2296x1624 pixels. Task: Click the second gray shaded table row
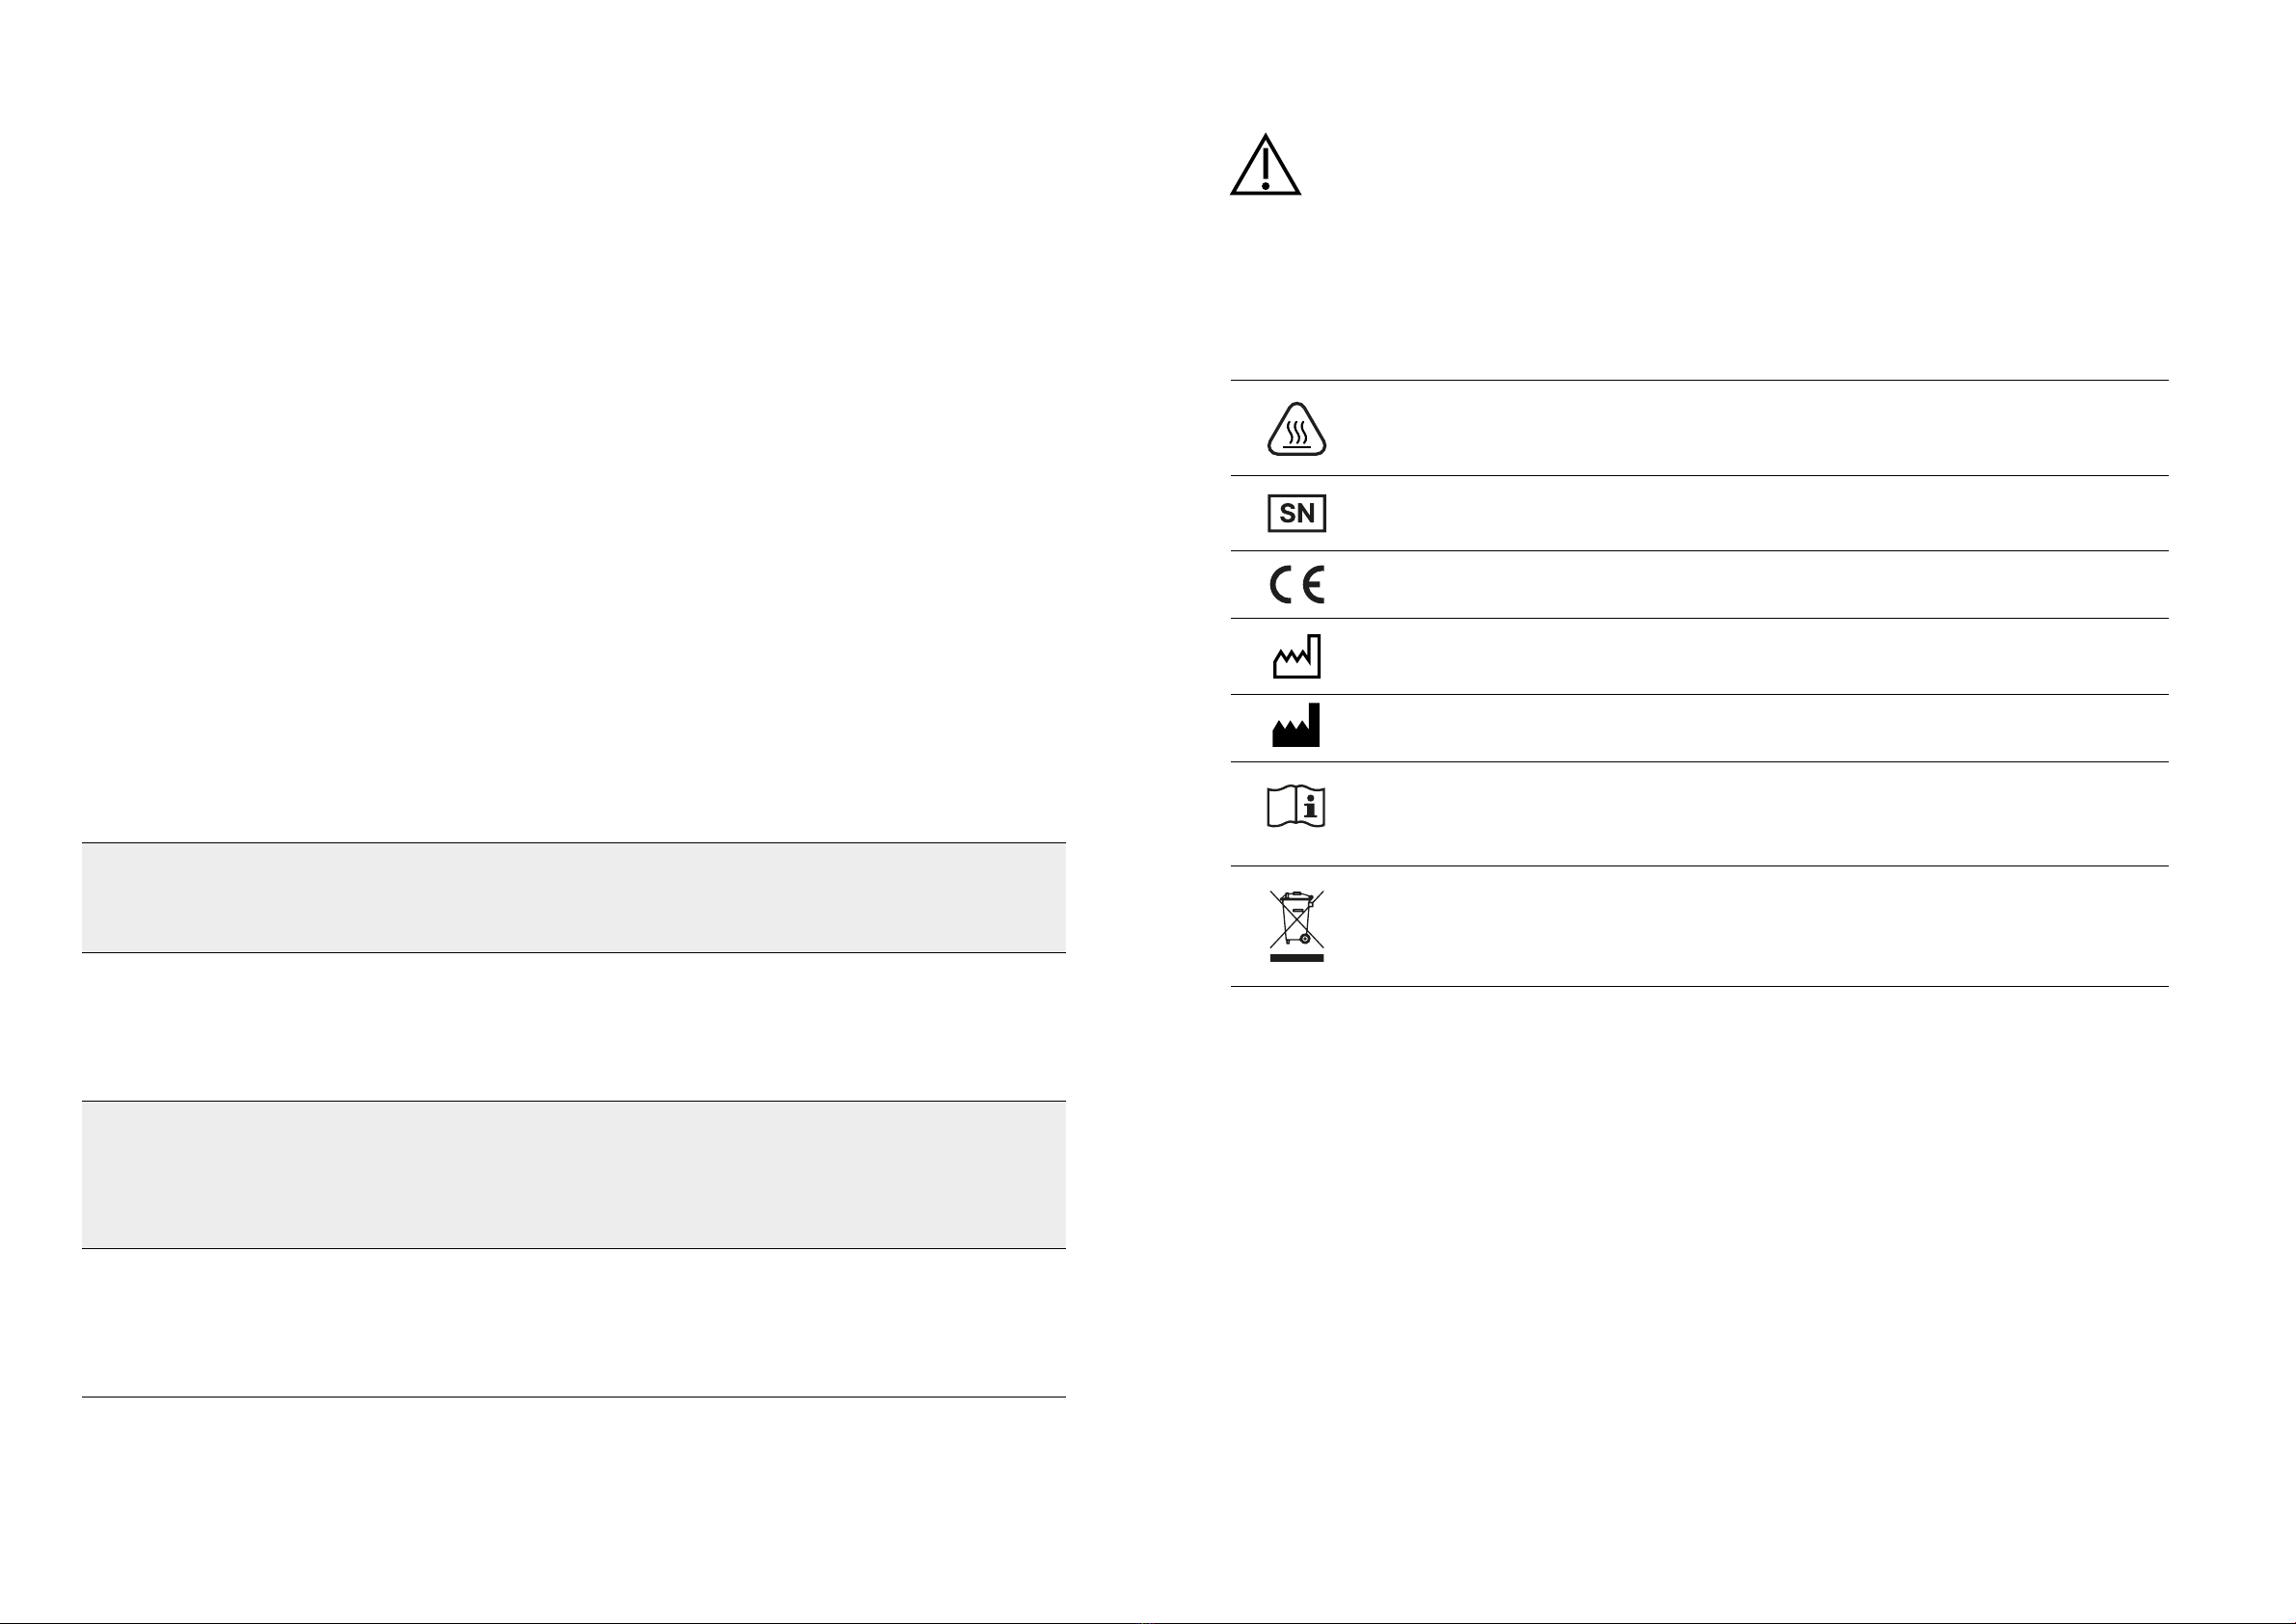(573, 1175)
